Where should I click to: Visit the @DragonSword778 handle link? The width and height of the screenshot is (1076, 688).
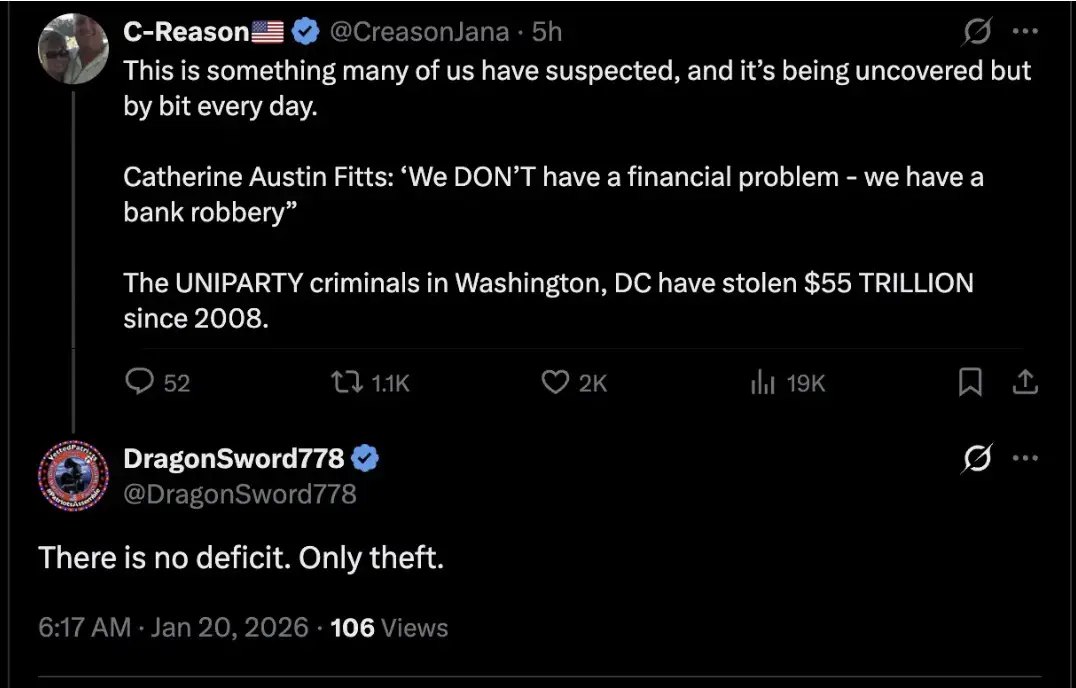[239, 493]
